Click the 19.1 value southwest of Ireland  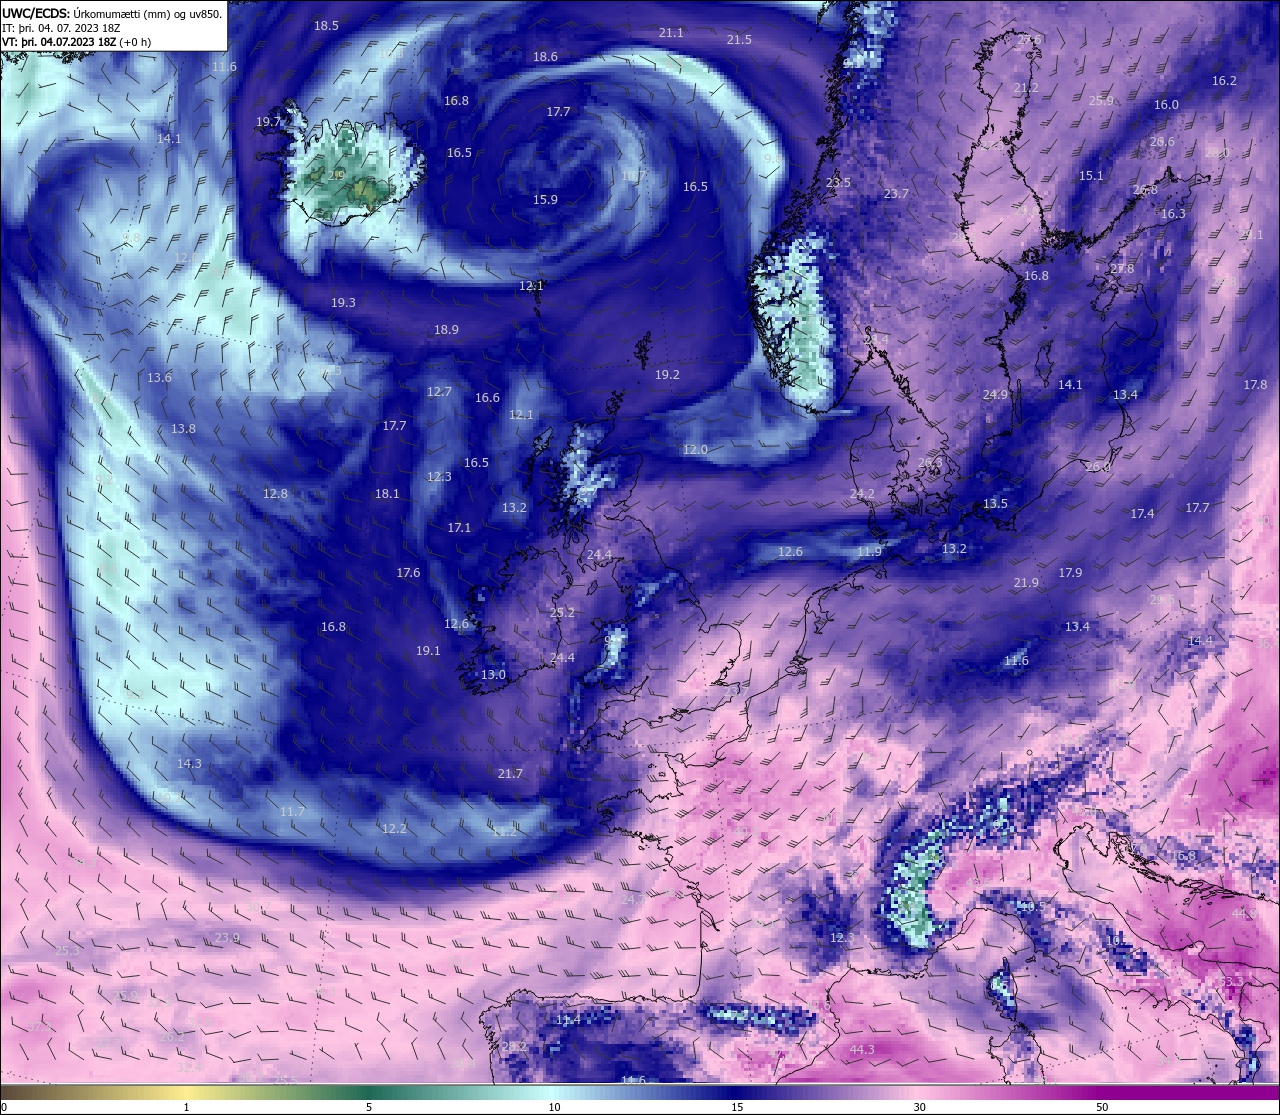(x=428, y=651)
